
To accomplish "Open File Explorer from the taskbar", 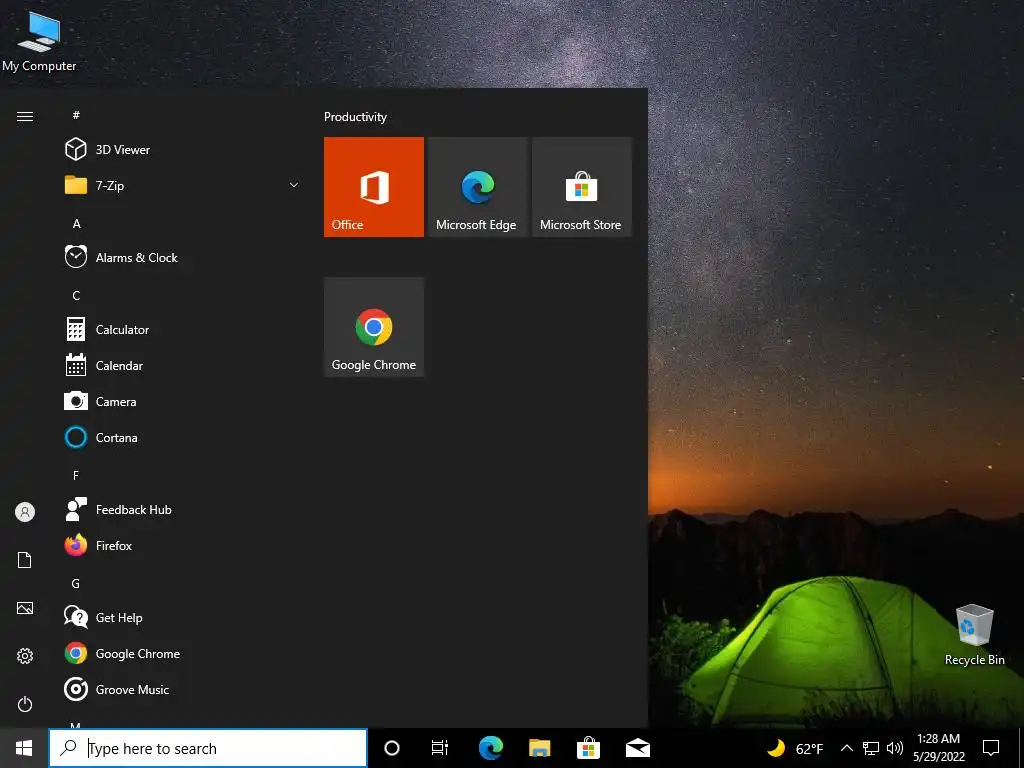I will click(539, 748).
